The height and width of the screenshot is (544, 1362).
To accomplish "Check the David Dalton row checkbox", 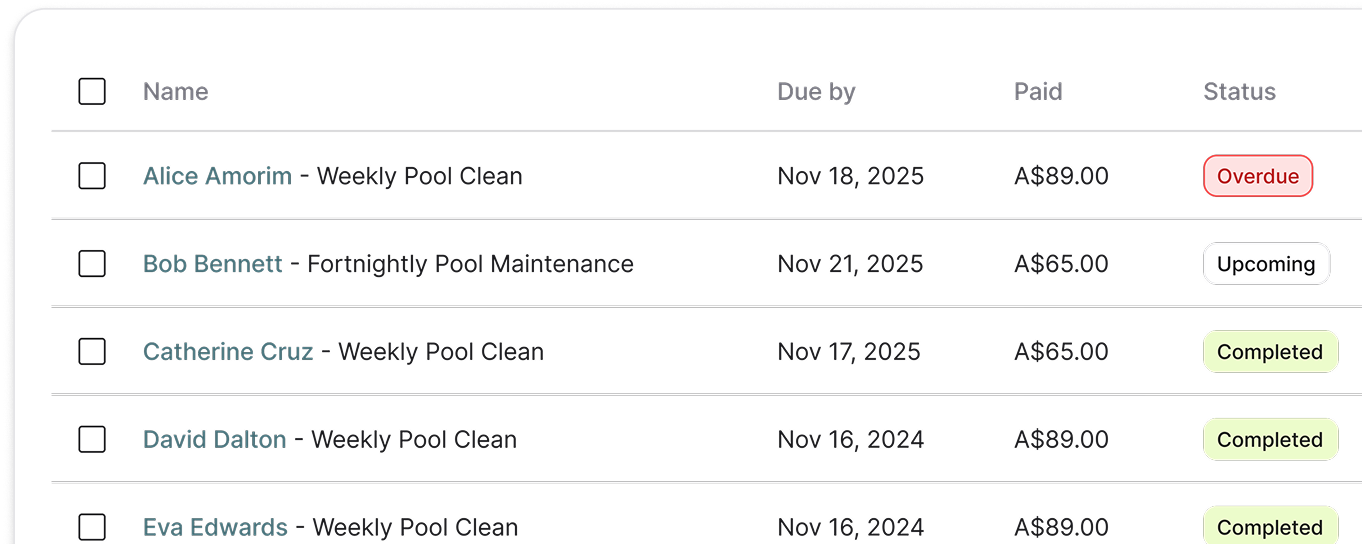I will point(92,440).
